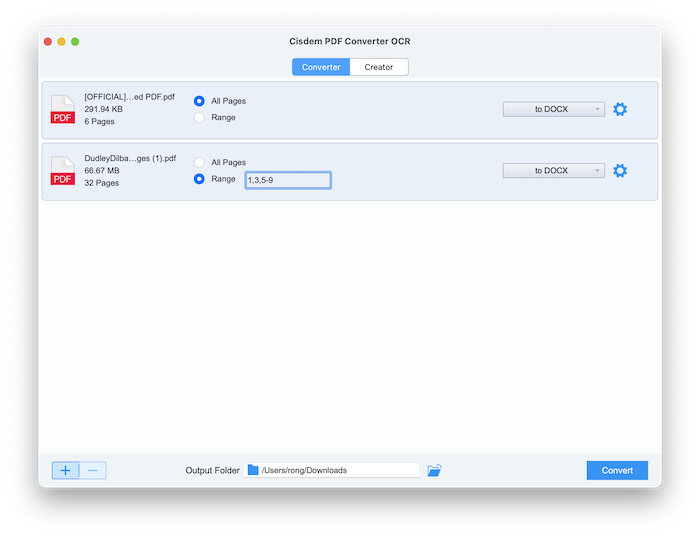
Task: Click output folder path /Users/rong/Downloads
Action: 331,470
